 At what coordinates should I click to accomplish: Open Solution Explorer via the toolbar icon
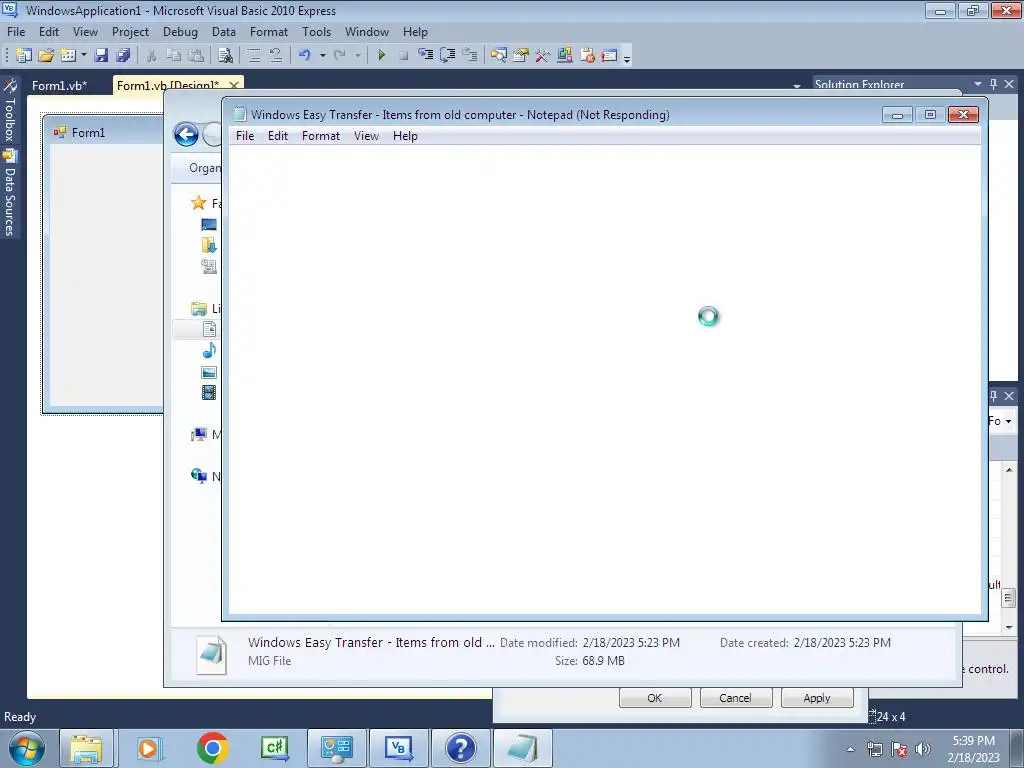point(499,56)
